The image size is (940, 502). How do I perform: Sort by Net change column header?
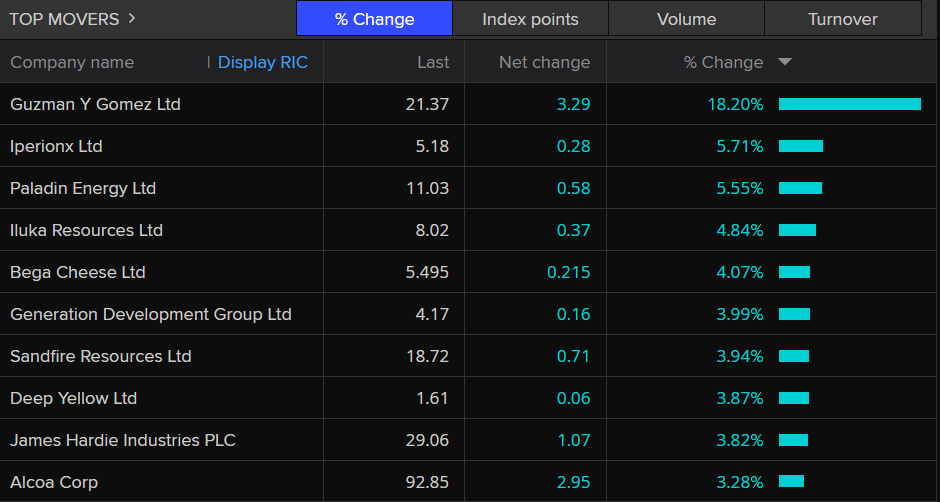pos(544,62)
